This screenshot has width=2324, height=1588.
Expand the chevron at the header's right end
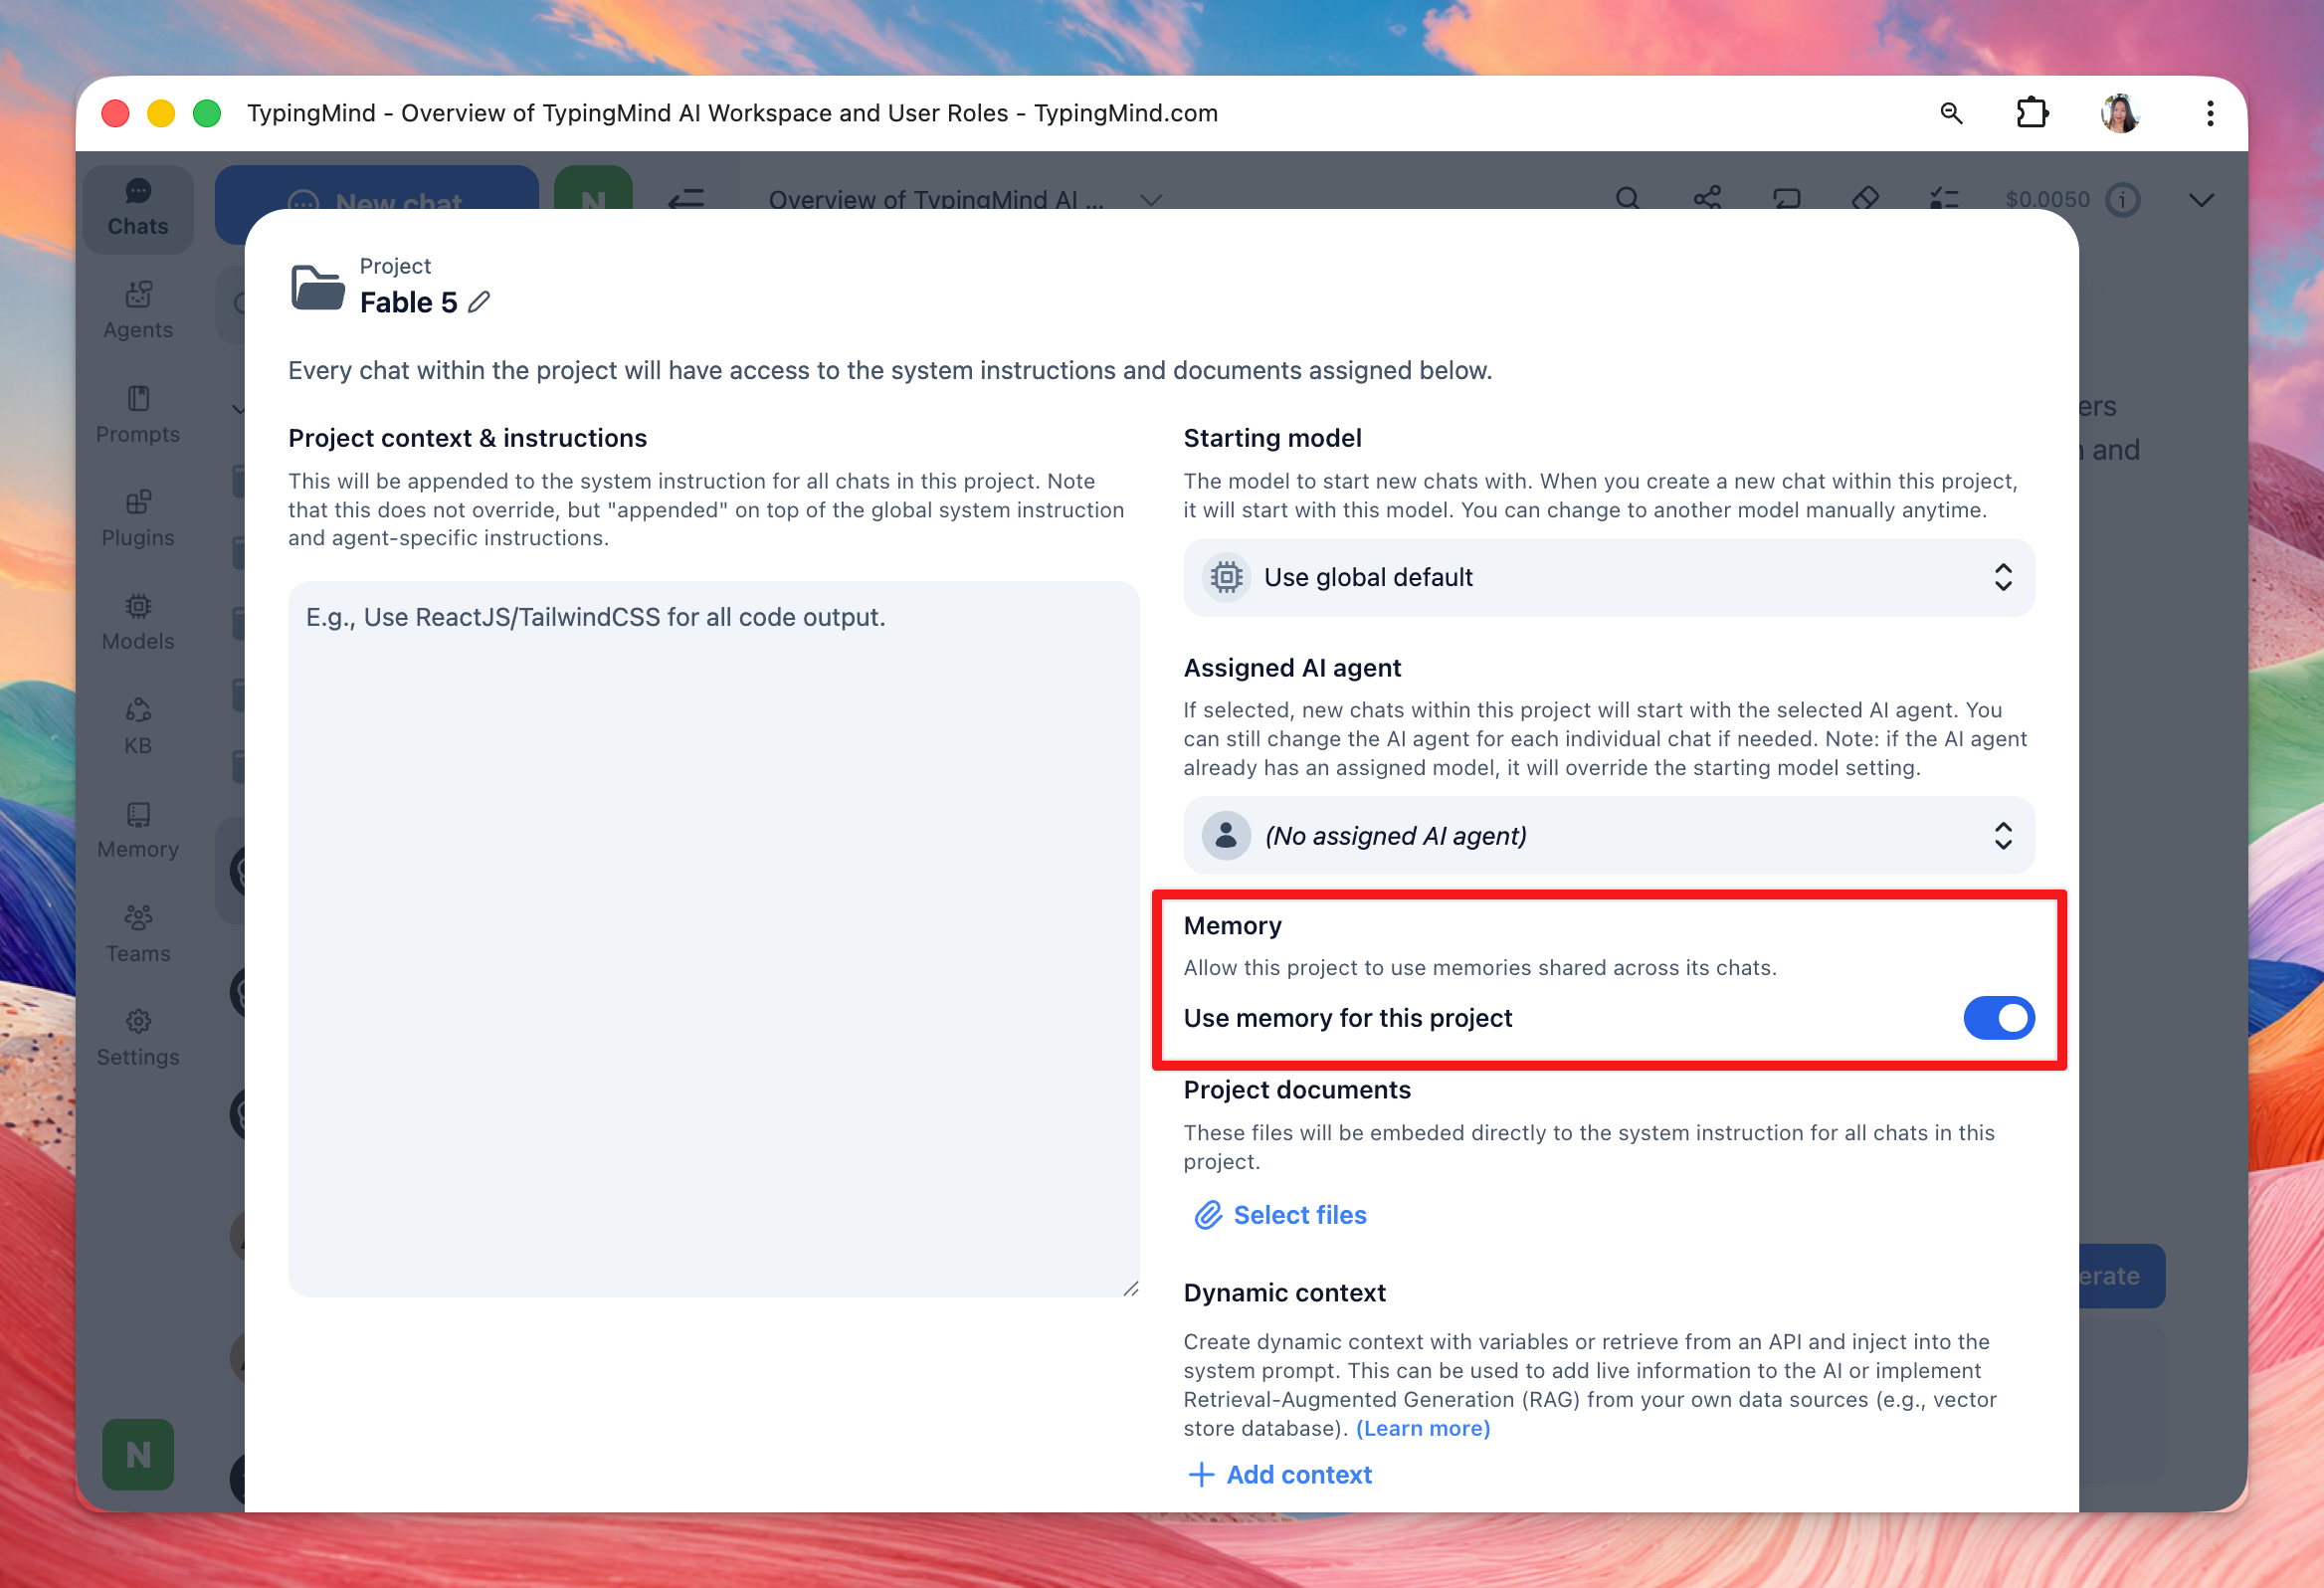point(2200,199)
